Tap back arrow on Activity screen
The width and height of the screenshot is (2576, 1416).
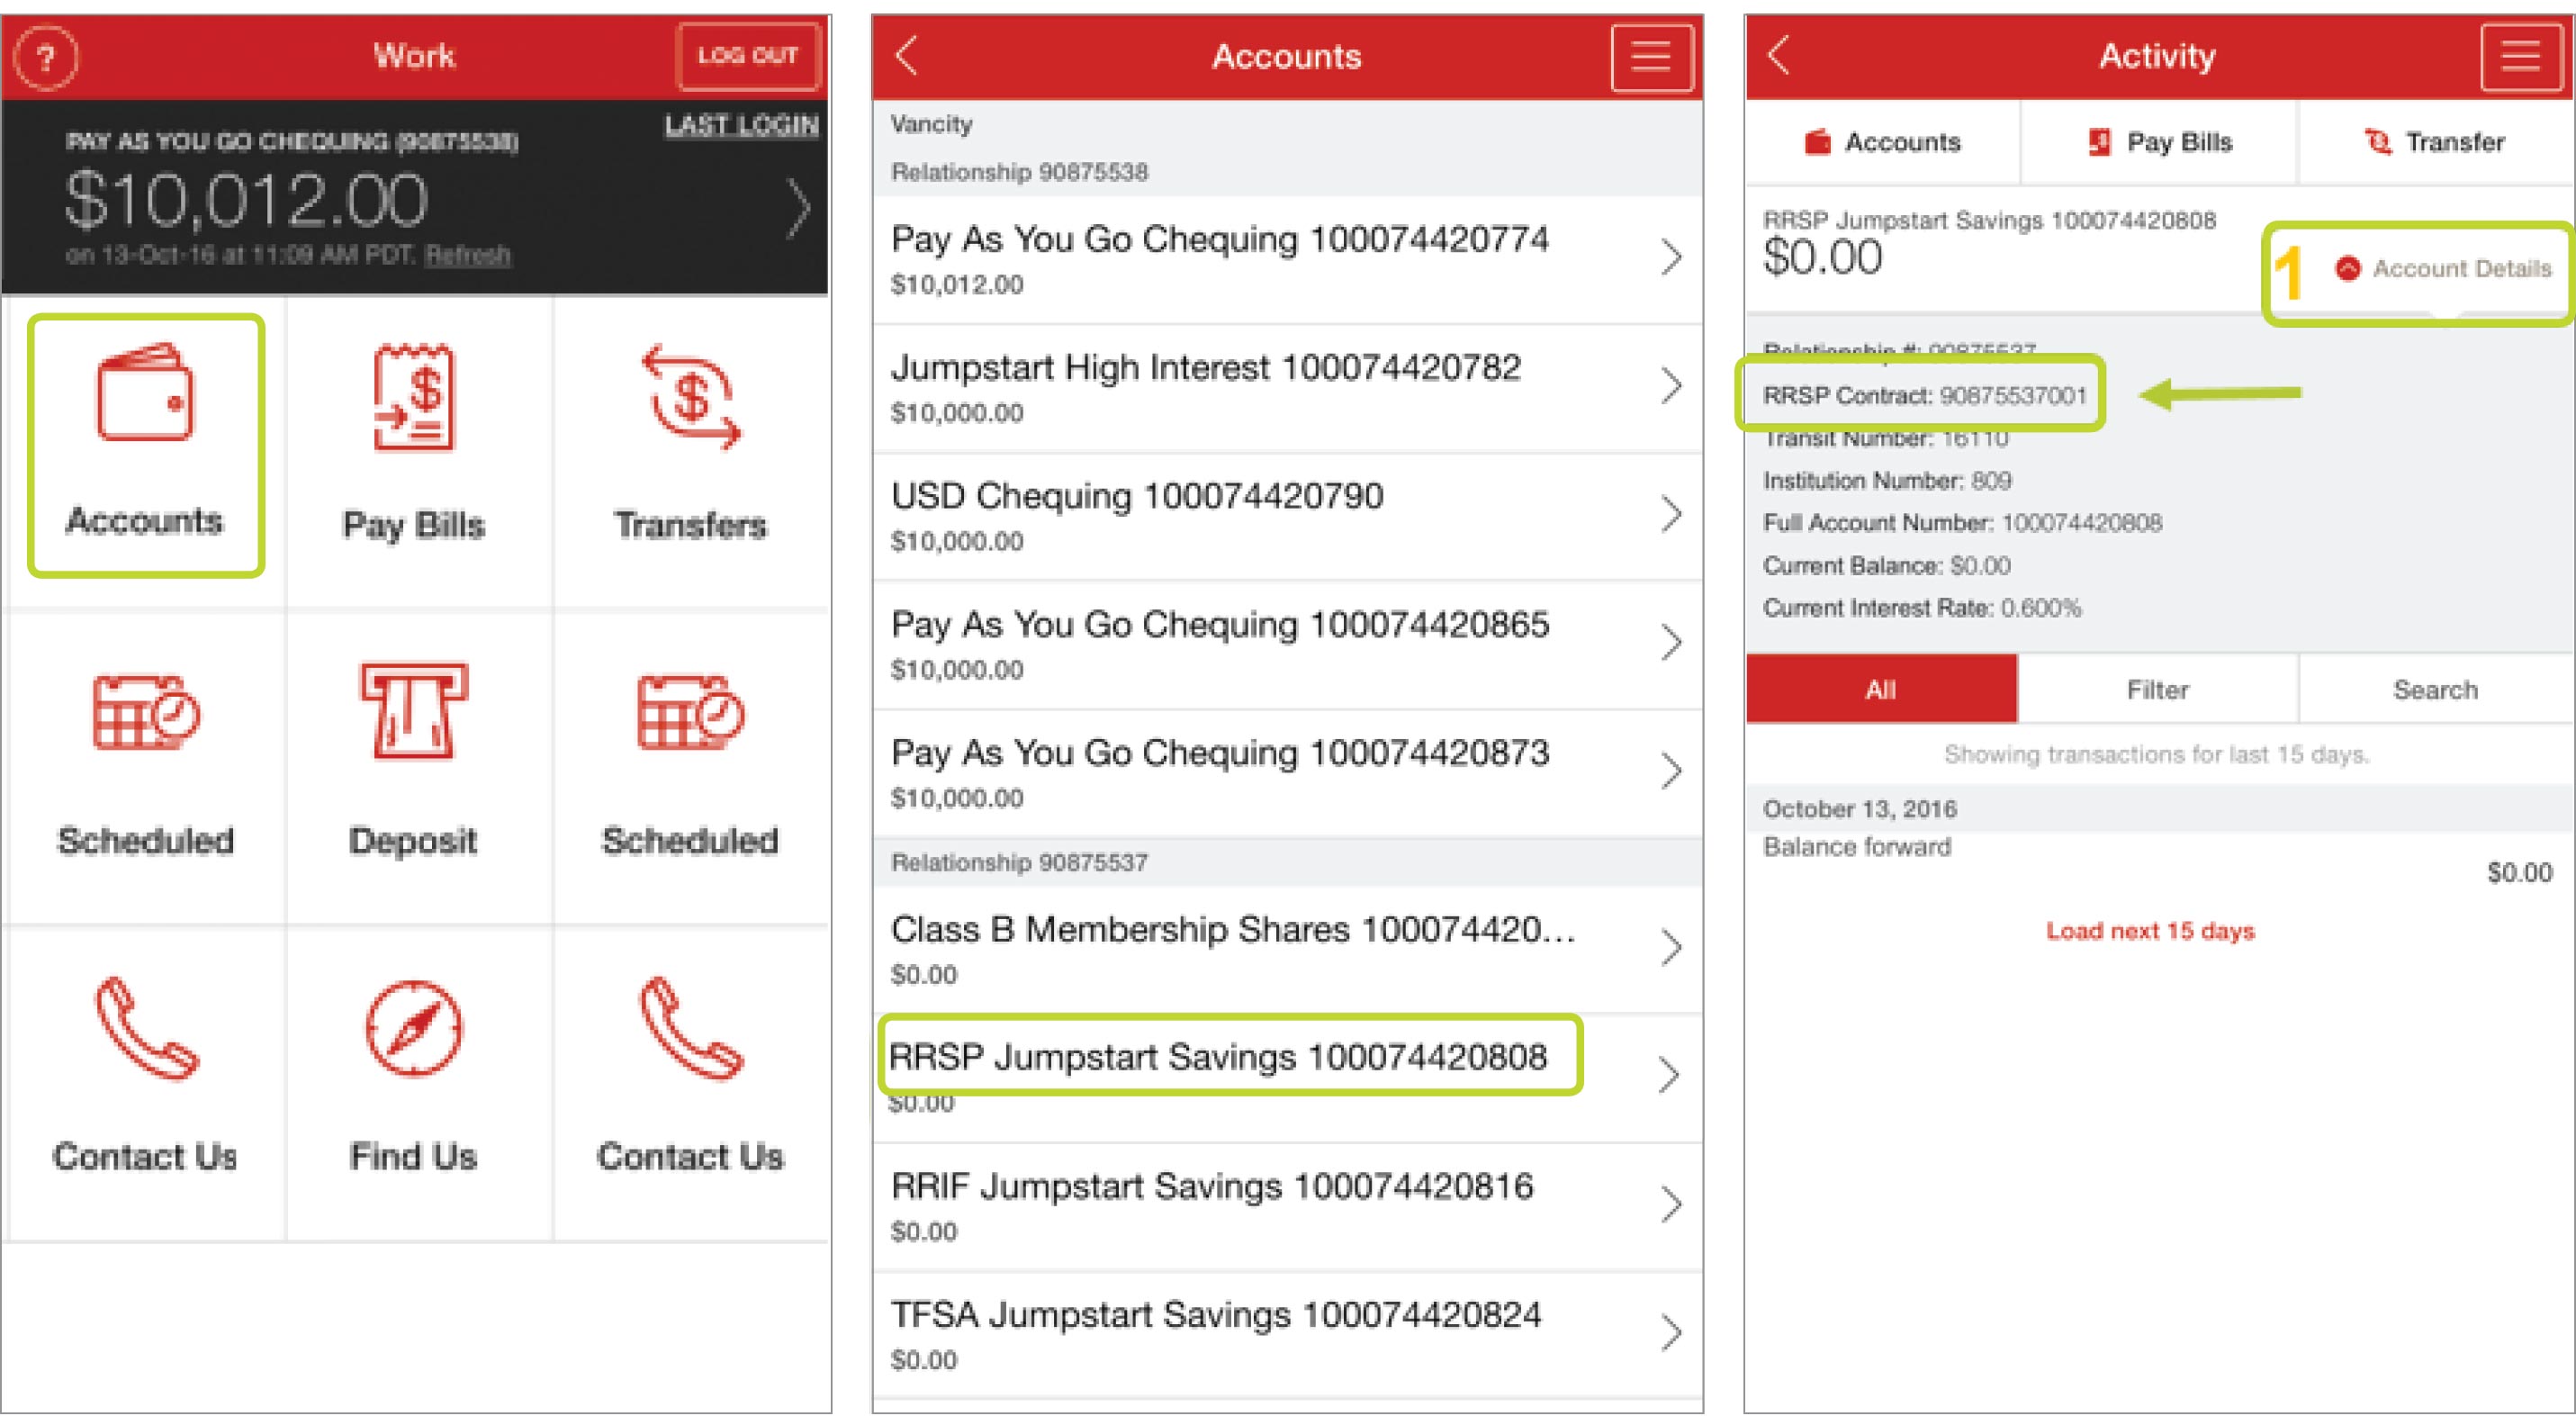[1779, 56]
